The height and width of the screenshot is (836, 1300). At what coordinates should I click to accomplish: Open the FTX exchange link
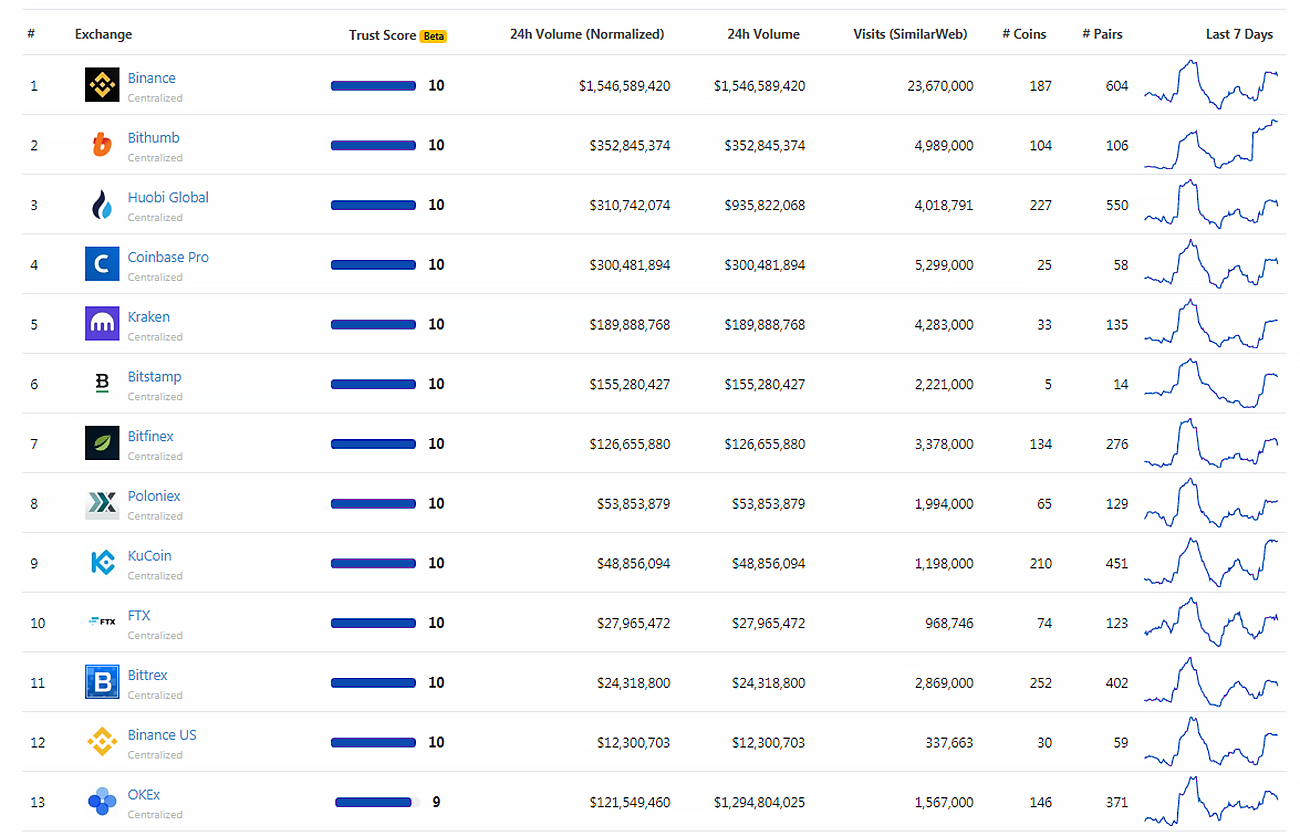pos(139,615)
